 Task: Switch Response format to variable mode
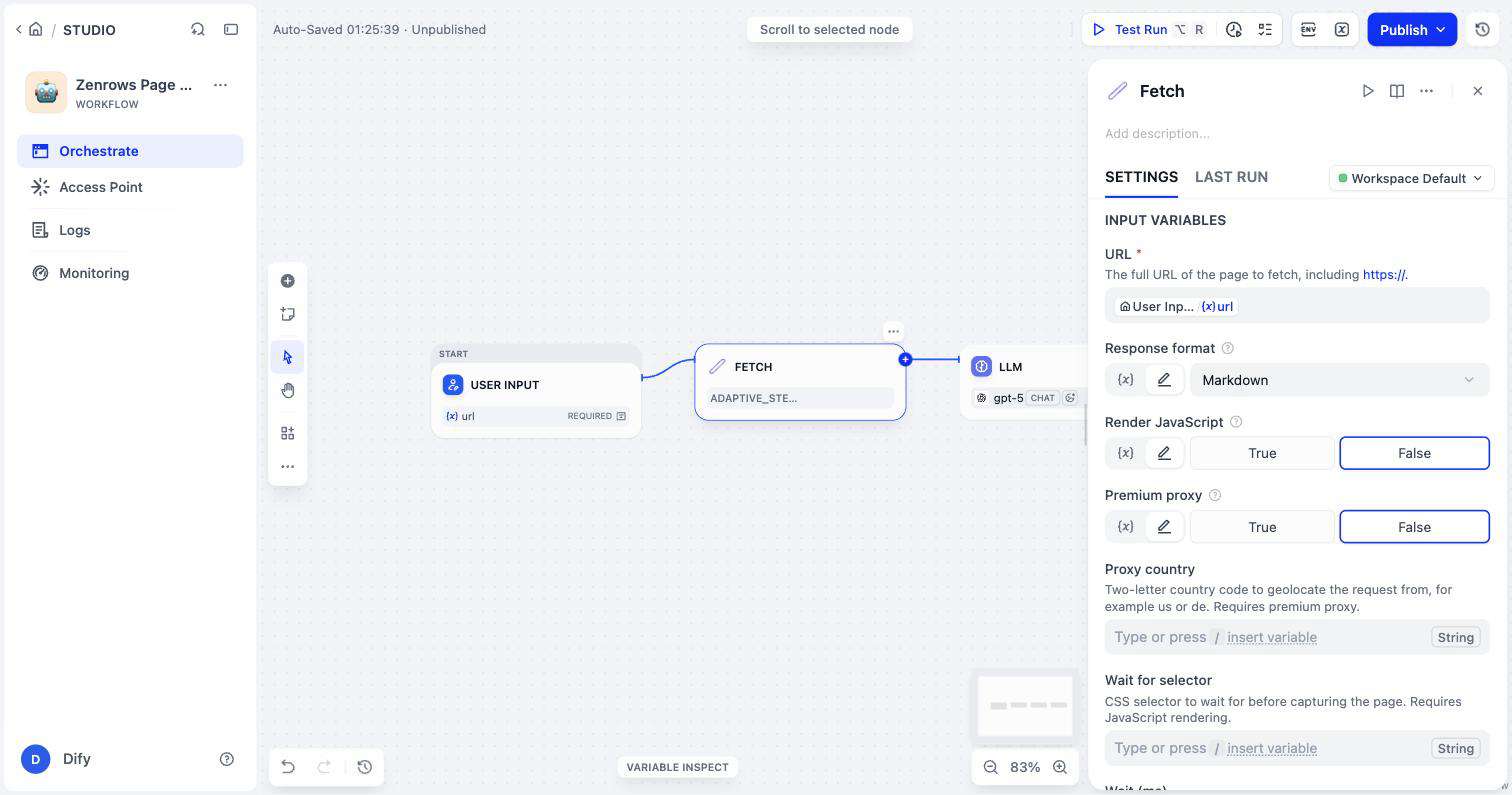point(1126,380)
